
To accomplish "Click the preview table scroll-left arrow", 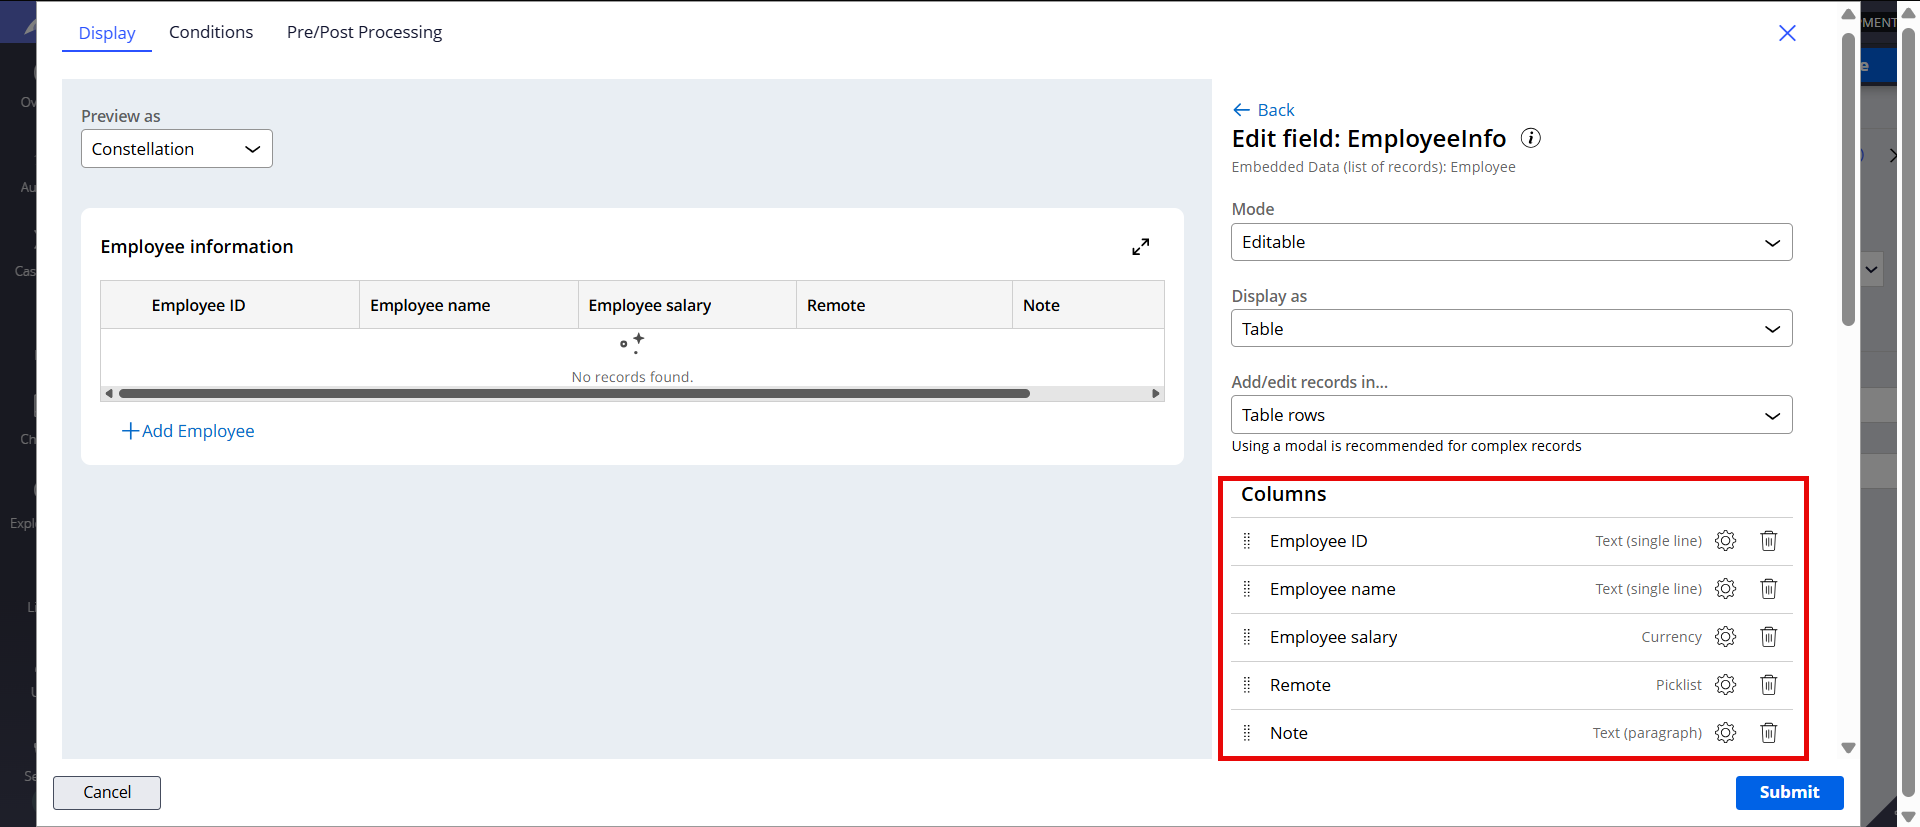I will (109, 394).
